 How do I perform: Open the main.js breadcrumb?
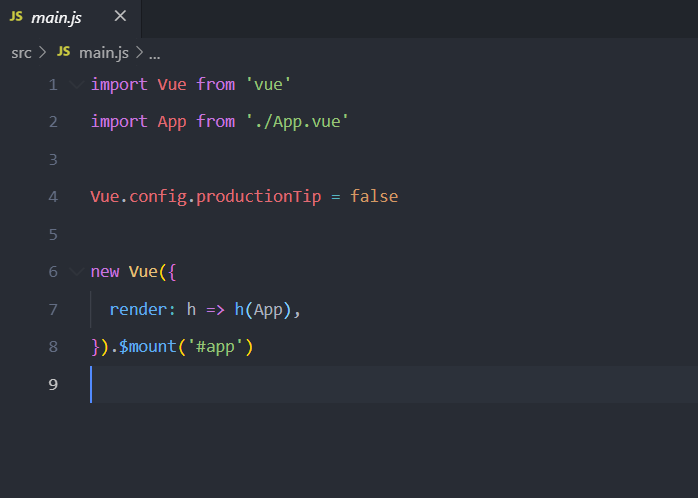(x=103, y=52)
